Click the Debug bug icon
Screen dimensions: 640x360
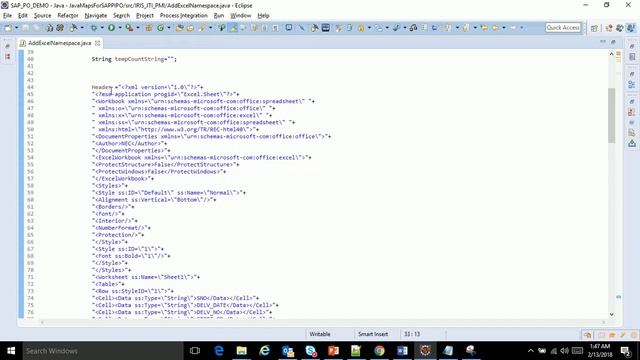[x=94, y=28]
